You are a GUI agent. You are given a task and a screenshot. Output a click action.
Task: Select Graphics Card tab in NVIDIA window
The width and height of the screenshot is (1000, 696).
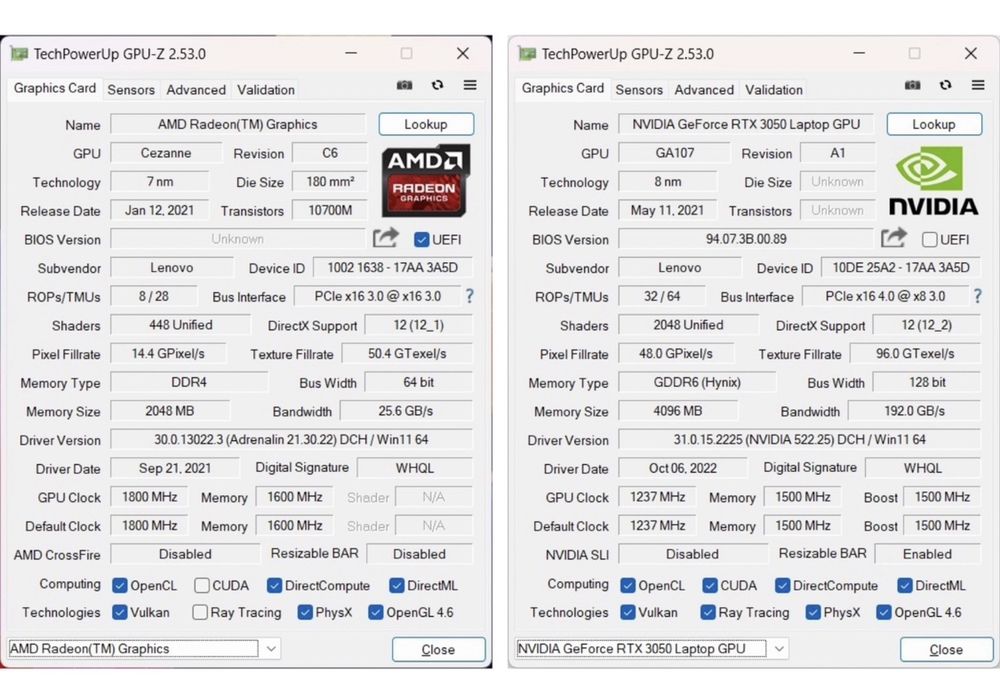click(563, 88)
